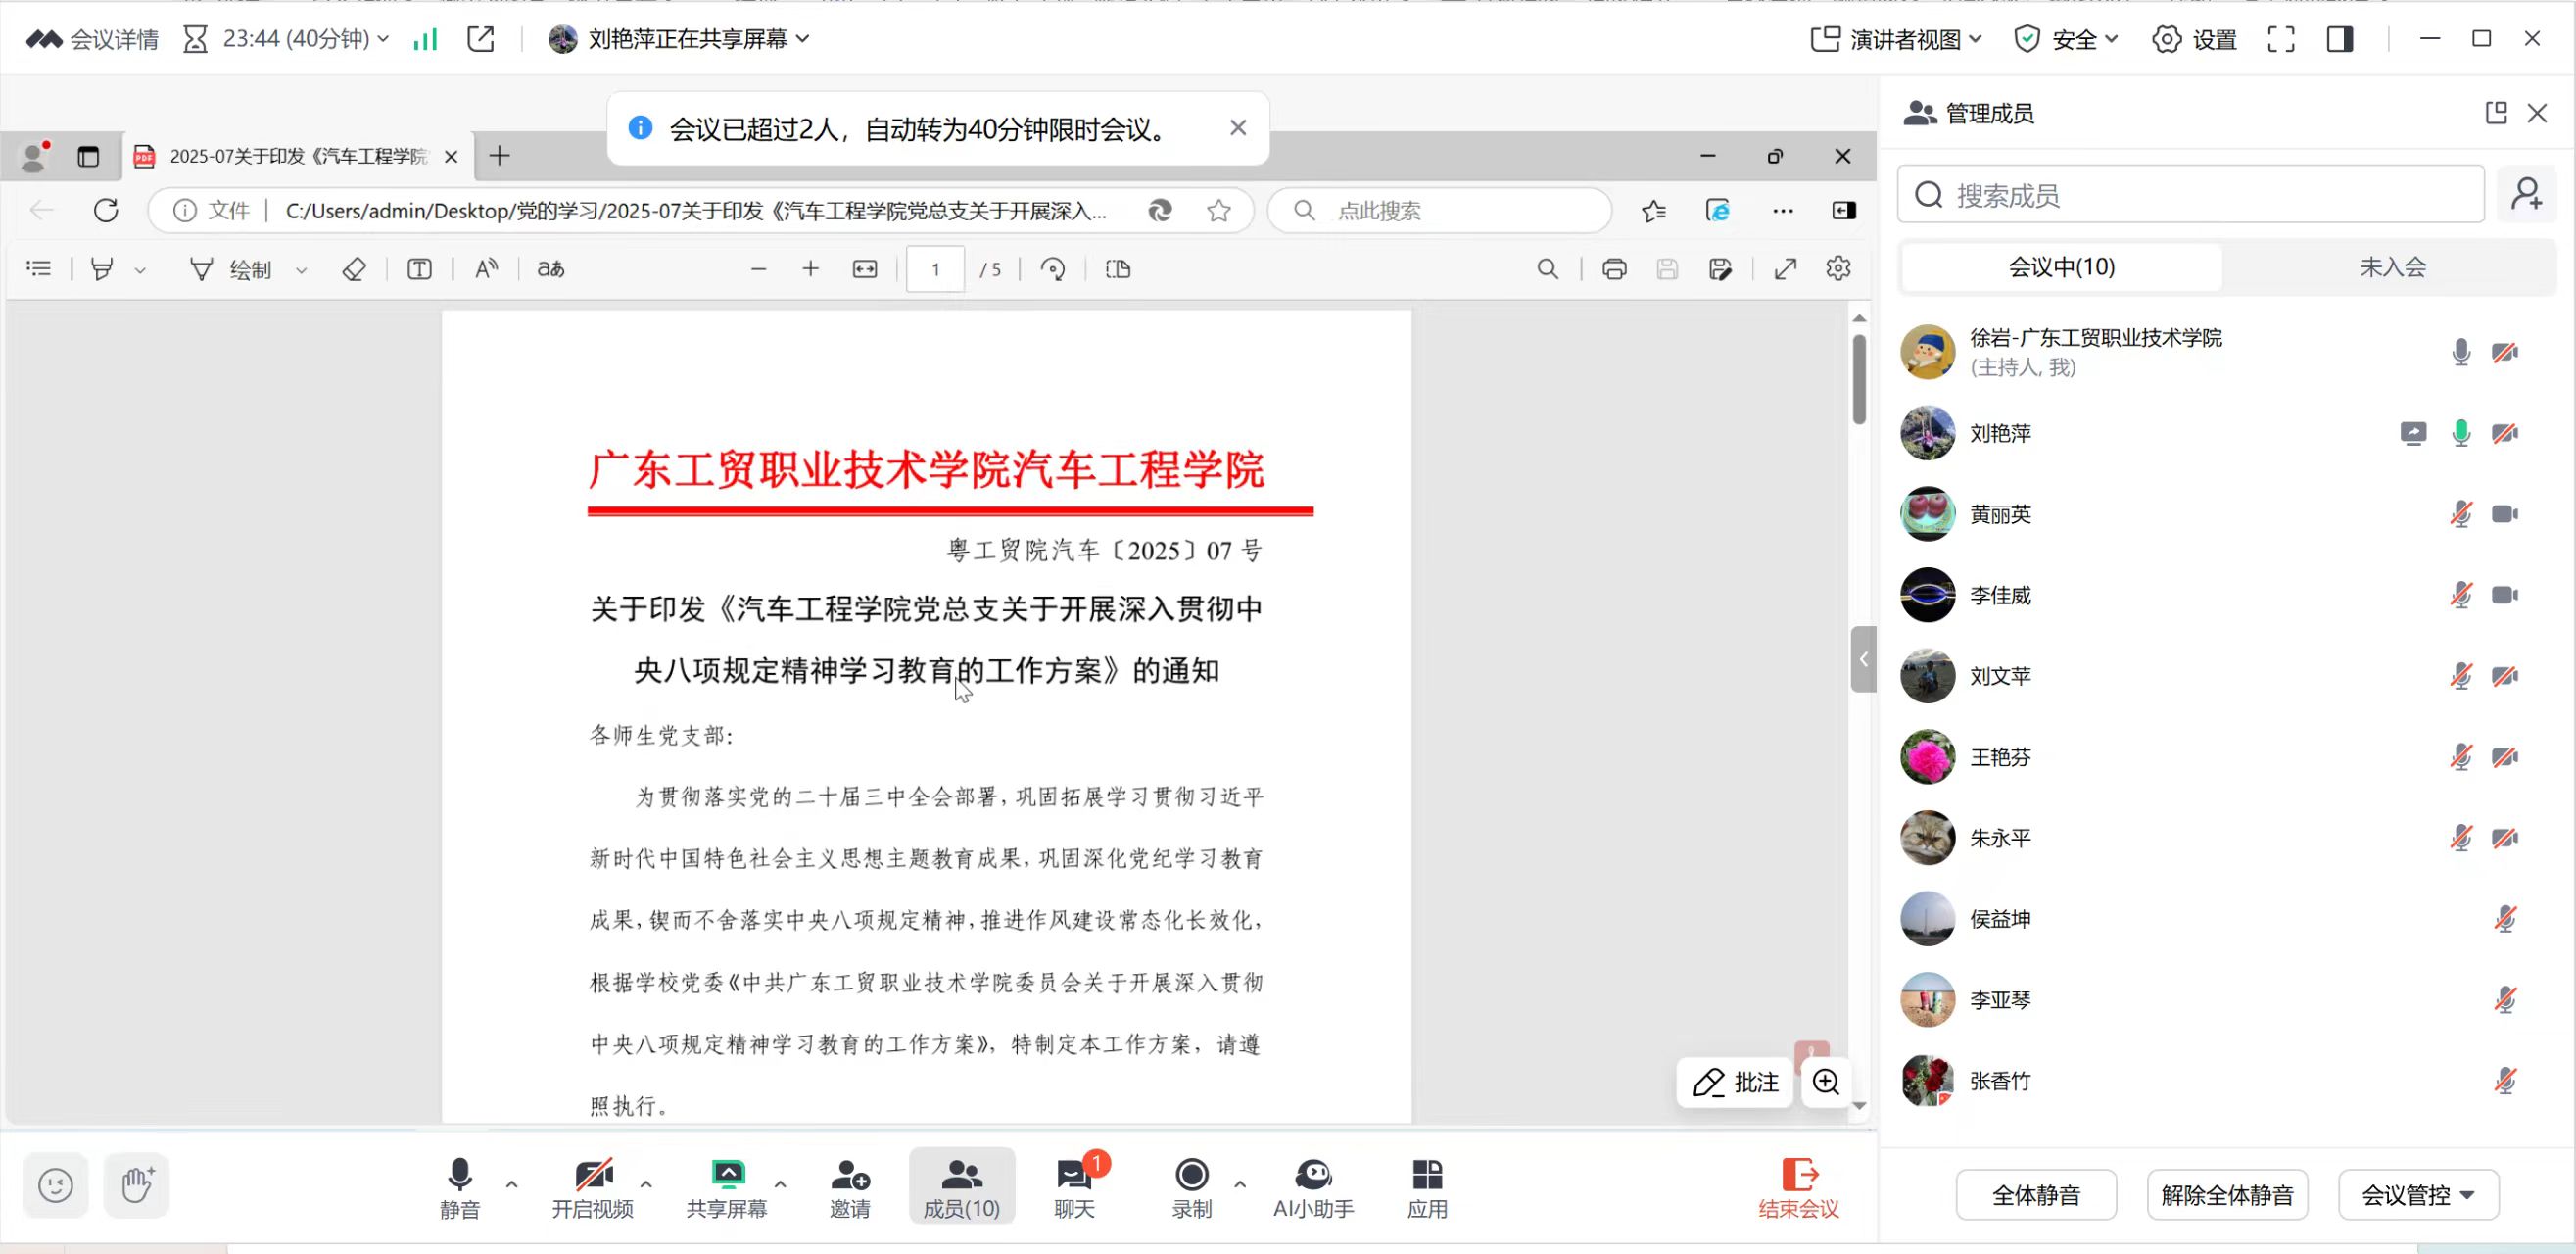The height and width of the screenshot is (1254, 2576).
Task: Open the AI小助手 assistant
Action: pos(1313,1187)
